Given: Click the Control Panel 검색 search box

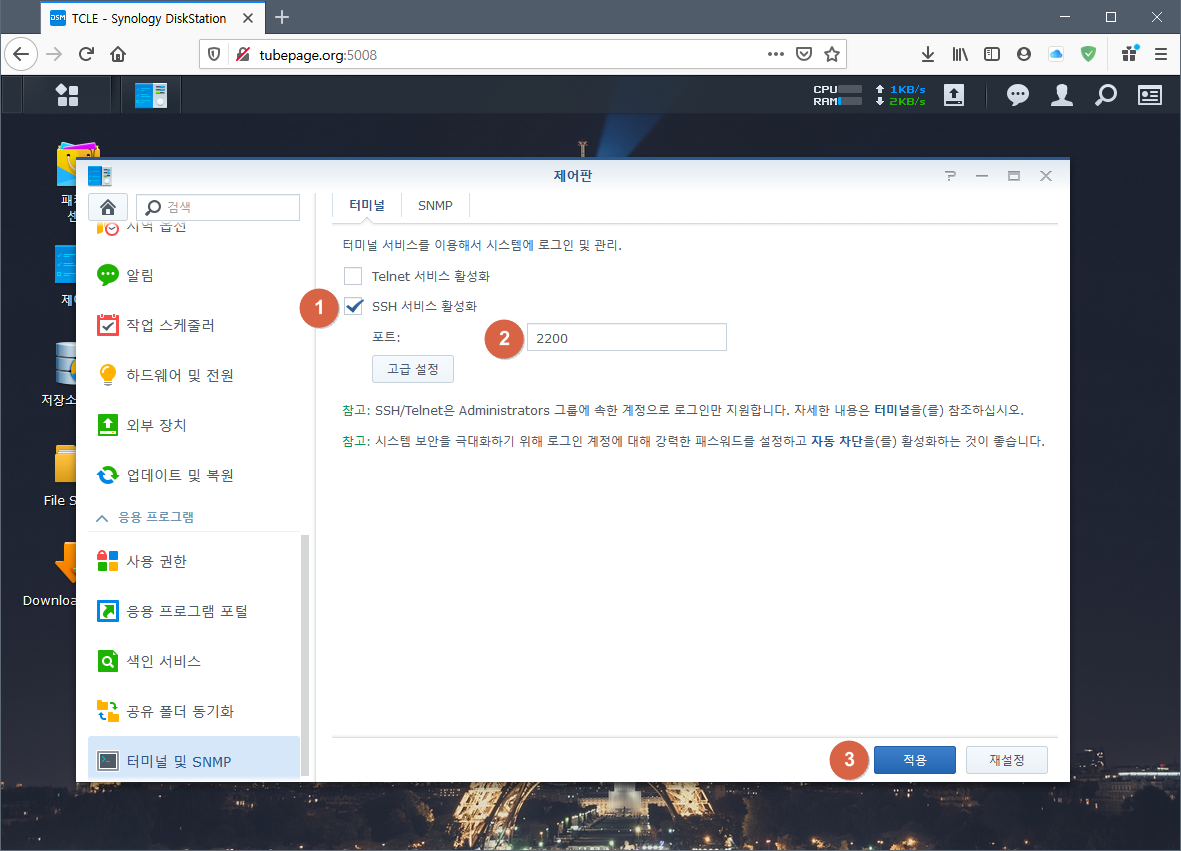Looking at the screenshot, I should click(218, 207).
